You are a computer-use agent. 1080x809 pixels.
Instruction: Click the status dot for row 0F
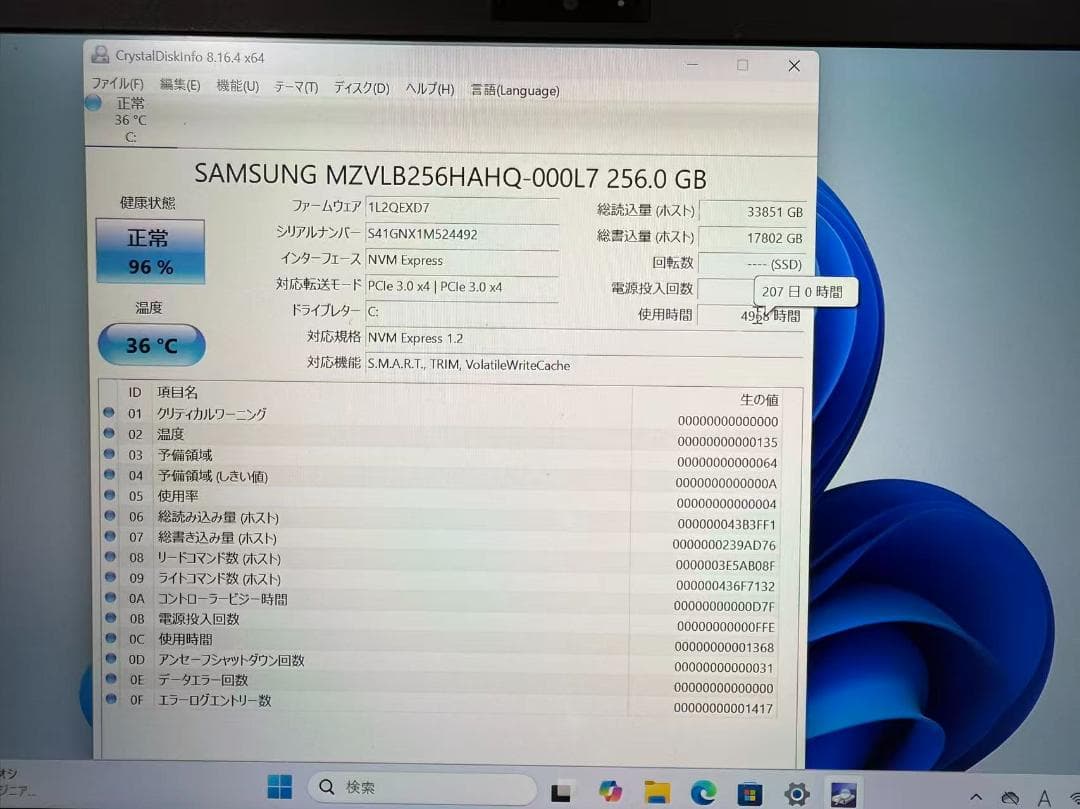(111, 699)
